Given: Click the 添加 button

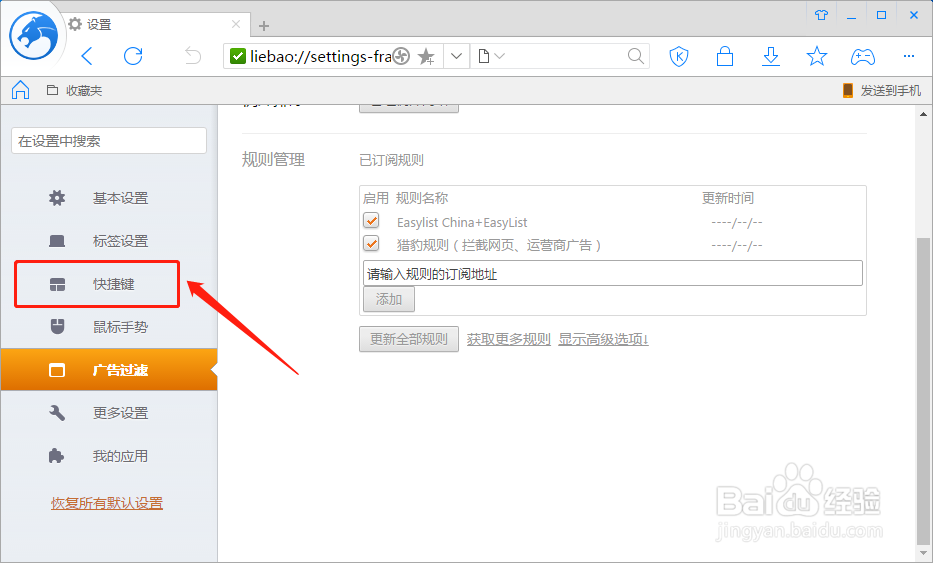Looking at the screenshot, I should 389,299.
